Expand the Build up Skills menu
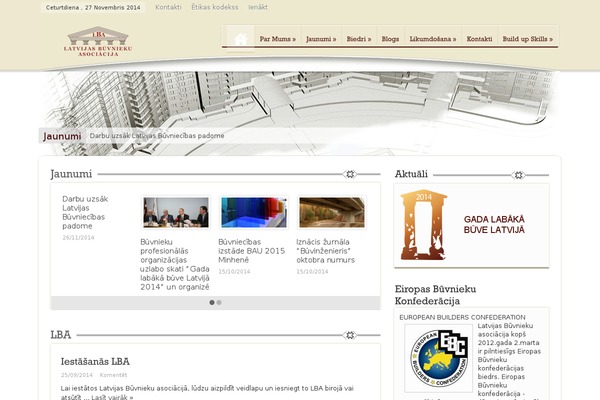 coord(528,39)
